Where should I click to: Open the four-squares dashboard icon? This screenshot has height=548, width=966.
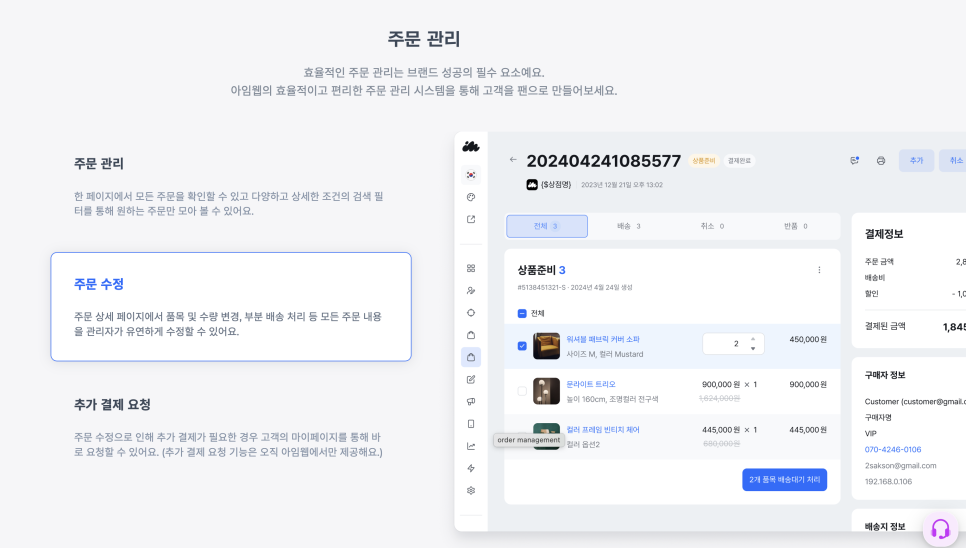pos(471,268)
